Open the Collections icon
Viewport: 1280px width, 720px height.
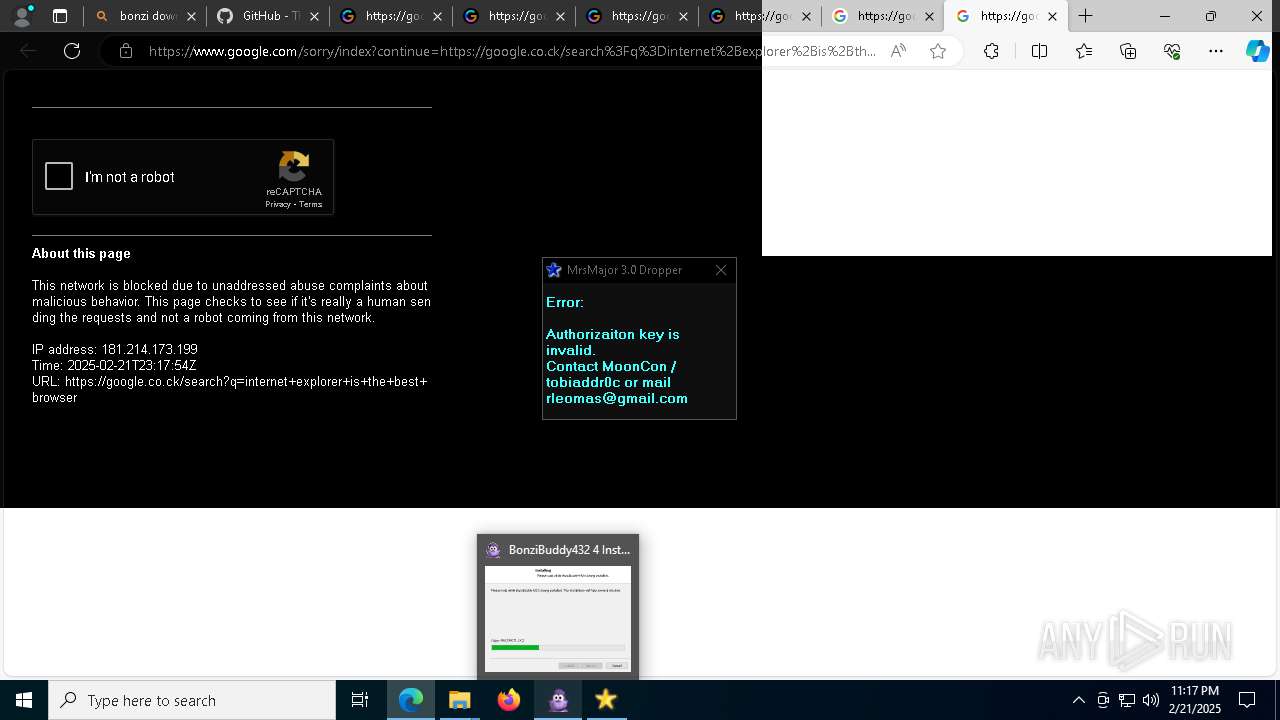click(1128, 51)
